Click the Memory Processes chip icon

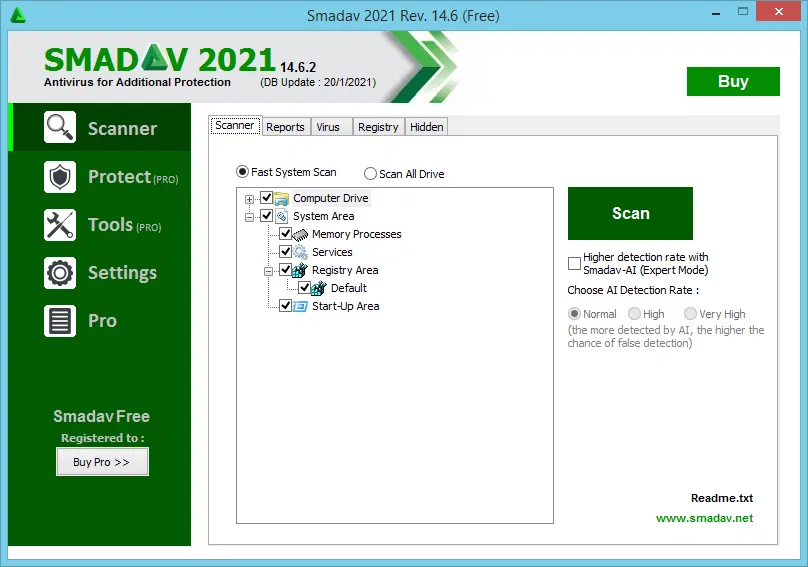point(300,235)
